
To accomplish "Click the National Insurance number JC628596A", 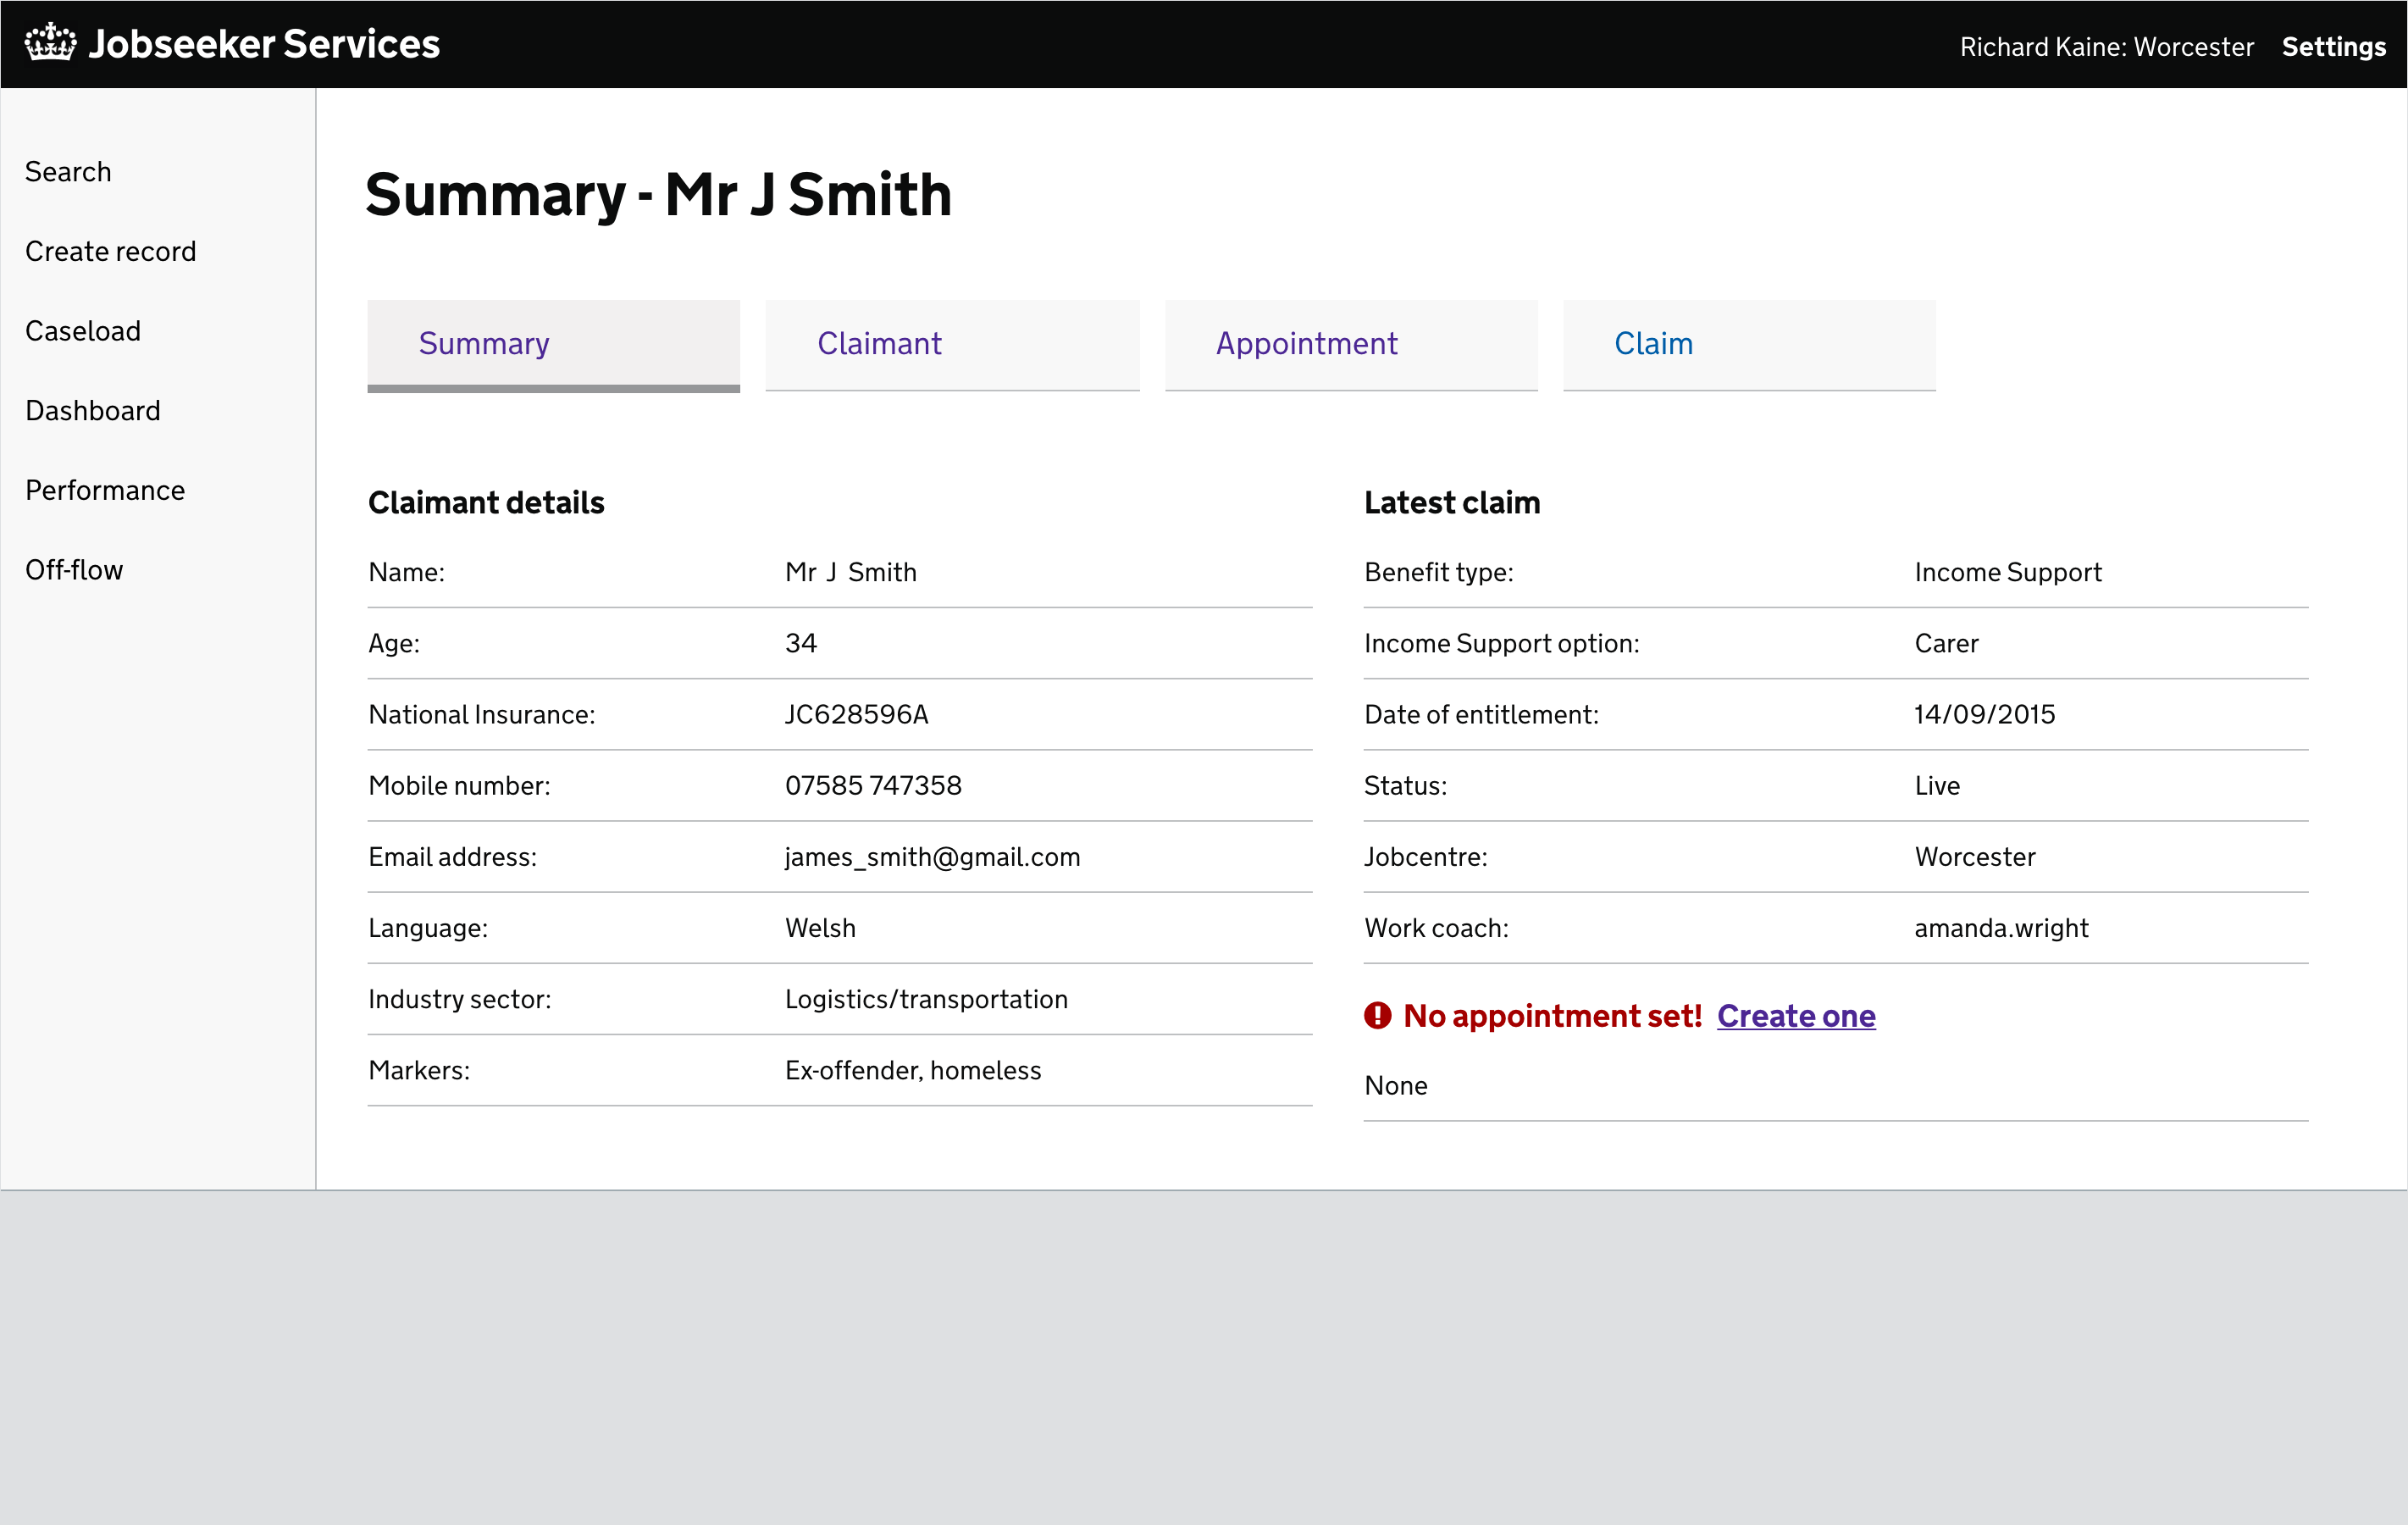I will (x=856, y=714).
